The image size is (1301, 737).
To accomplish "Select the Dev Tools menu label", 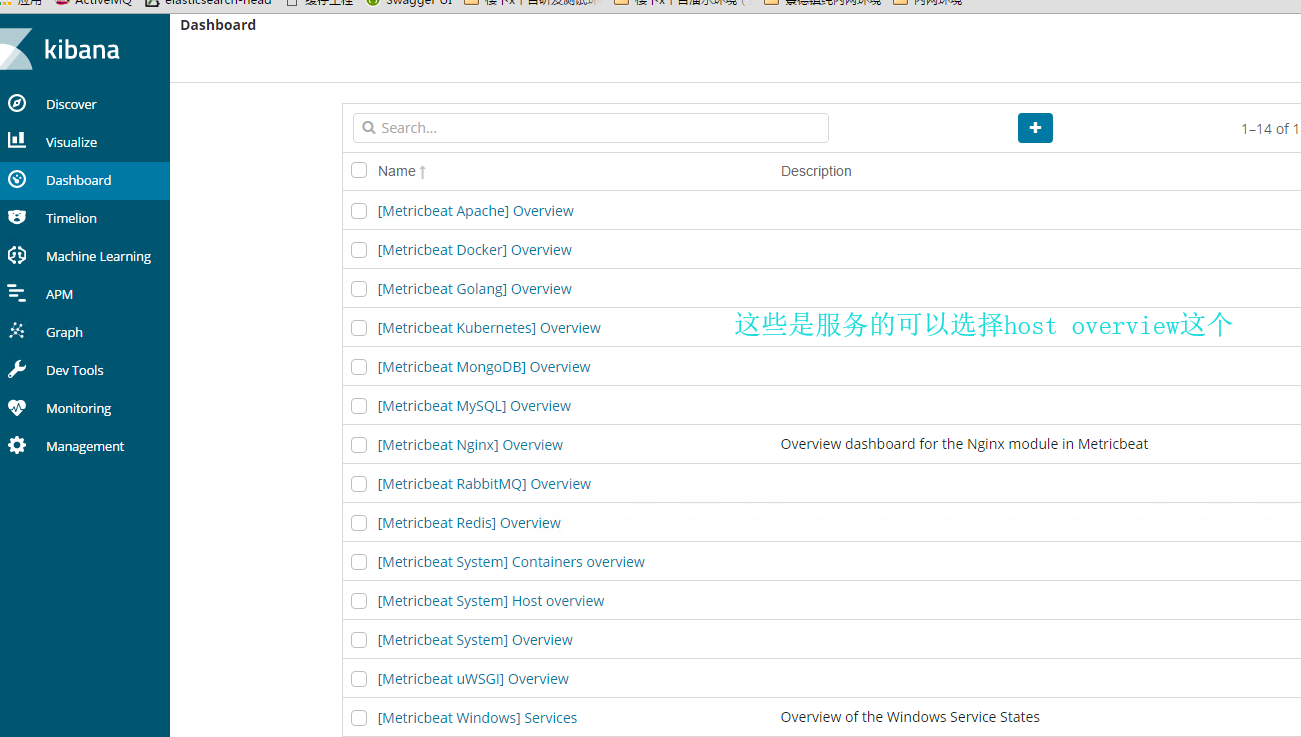I will [75, 370].
